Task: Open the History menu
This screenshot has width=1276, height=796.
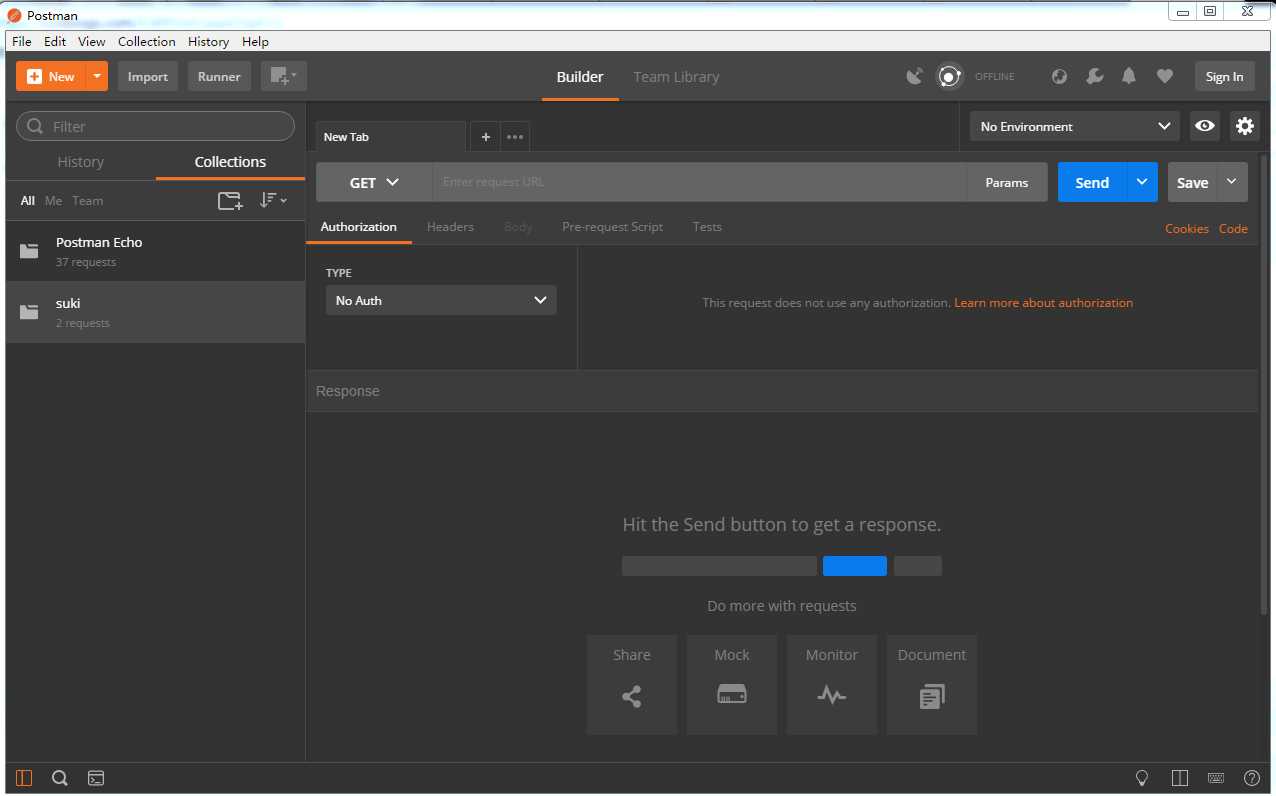Action: [208, 41]
